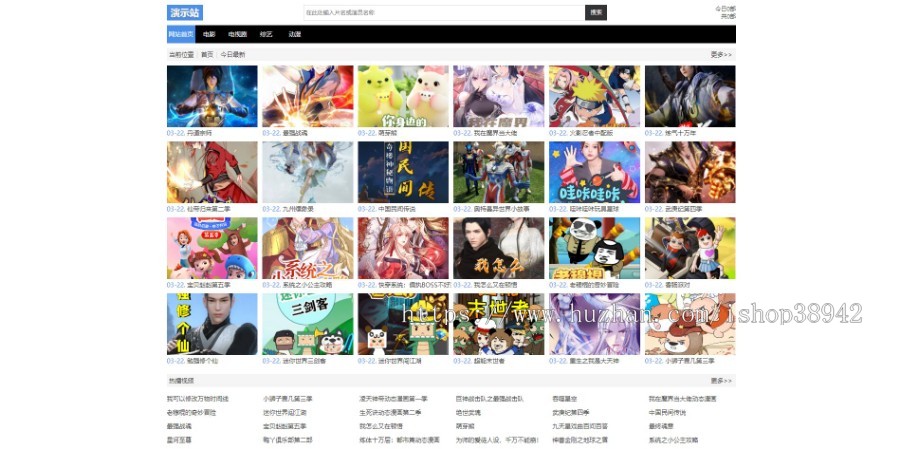Open the 末世者 cartoon zombies thumbnail
Screen dimensions: 900x449
(x=499, y=324)
